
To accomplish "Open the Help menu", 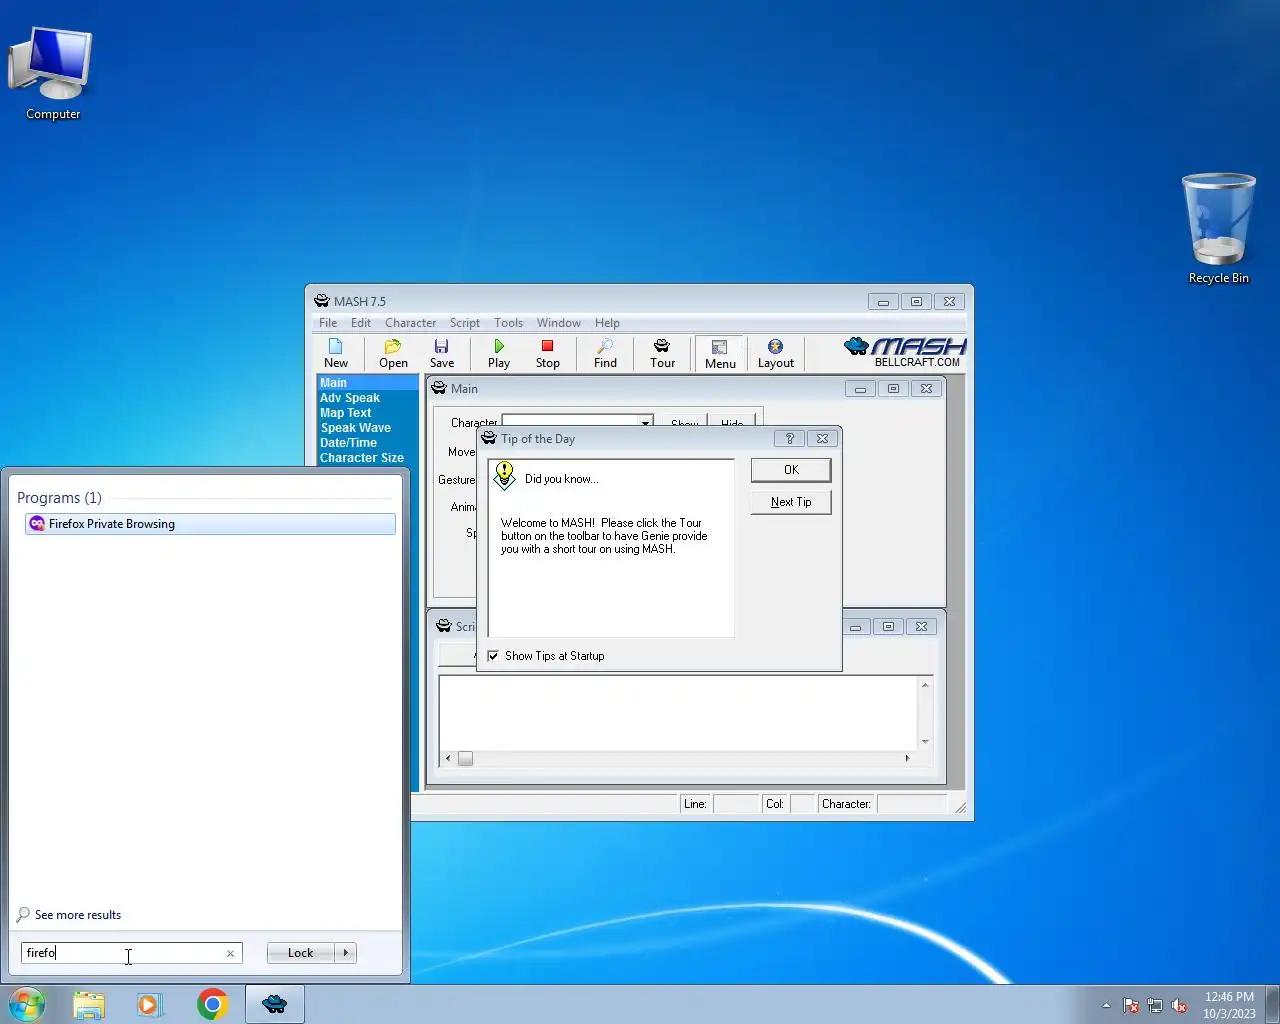I will coord(607,323).
